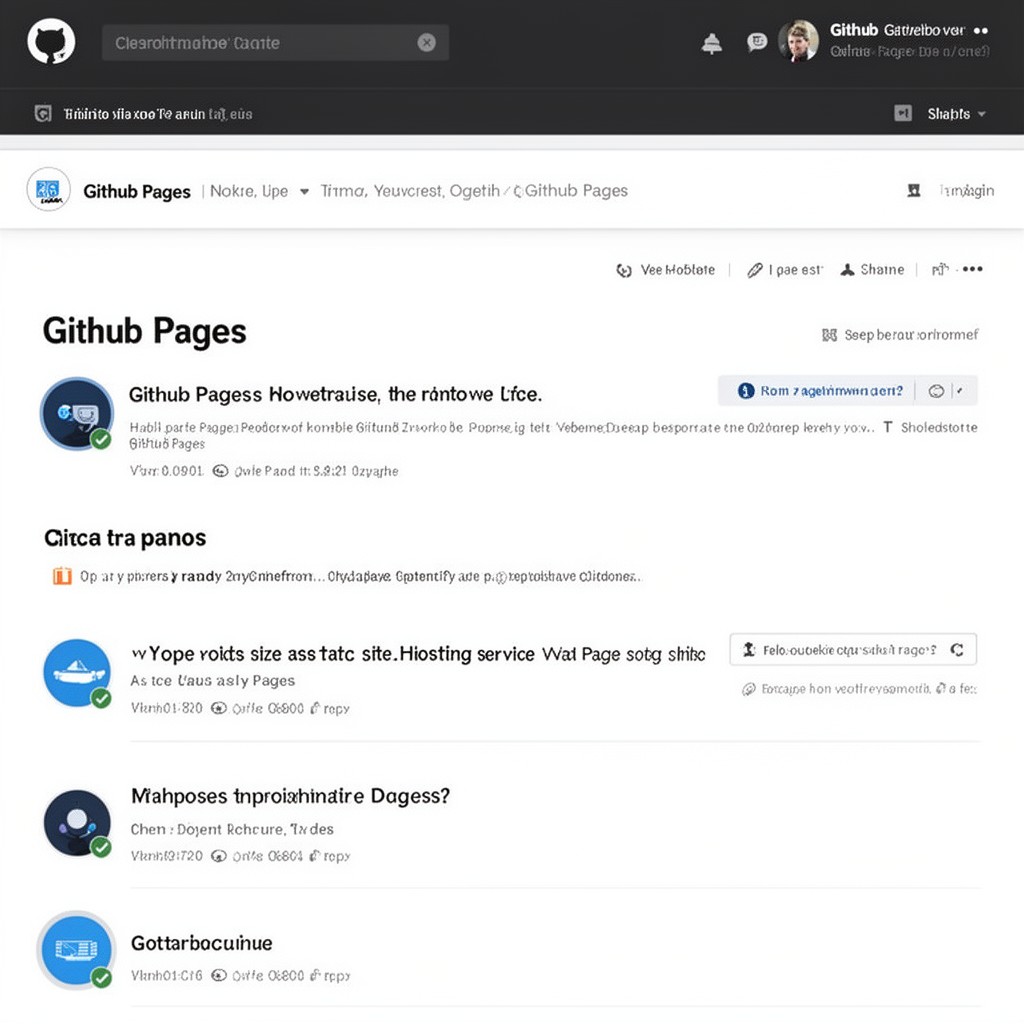Expand the small chevron beside smiley
Screen dimensions: 1024x1024
(x=959, y=391)
